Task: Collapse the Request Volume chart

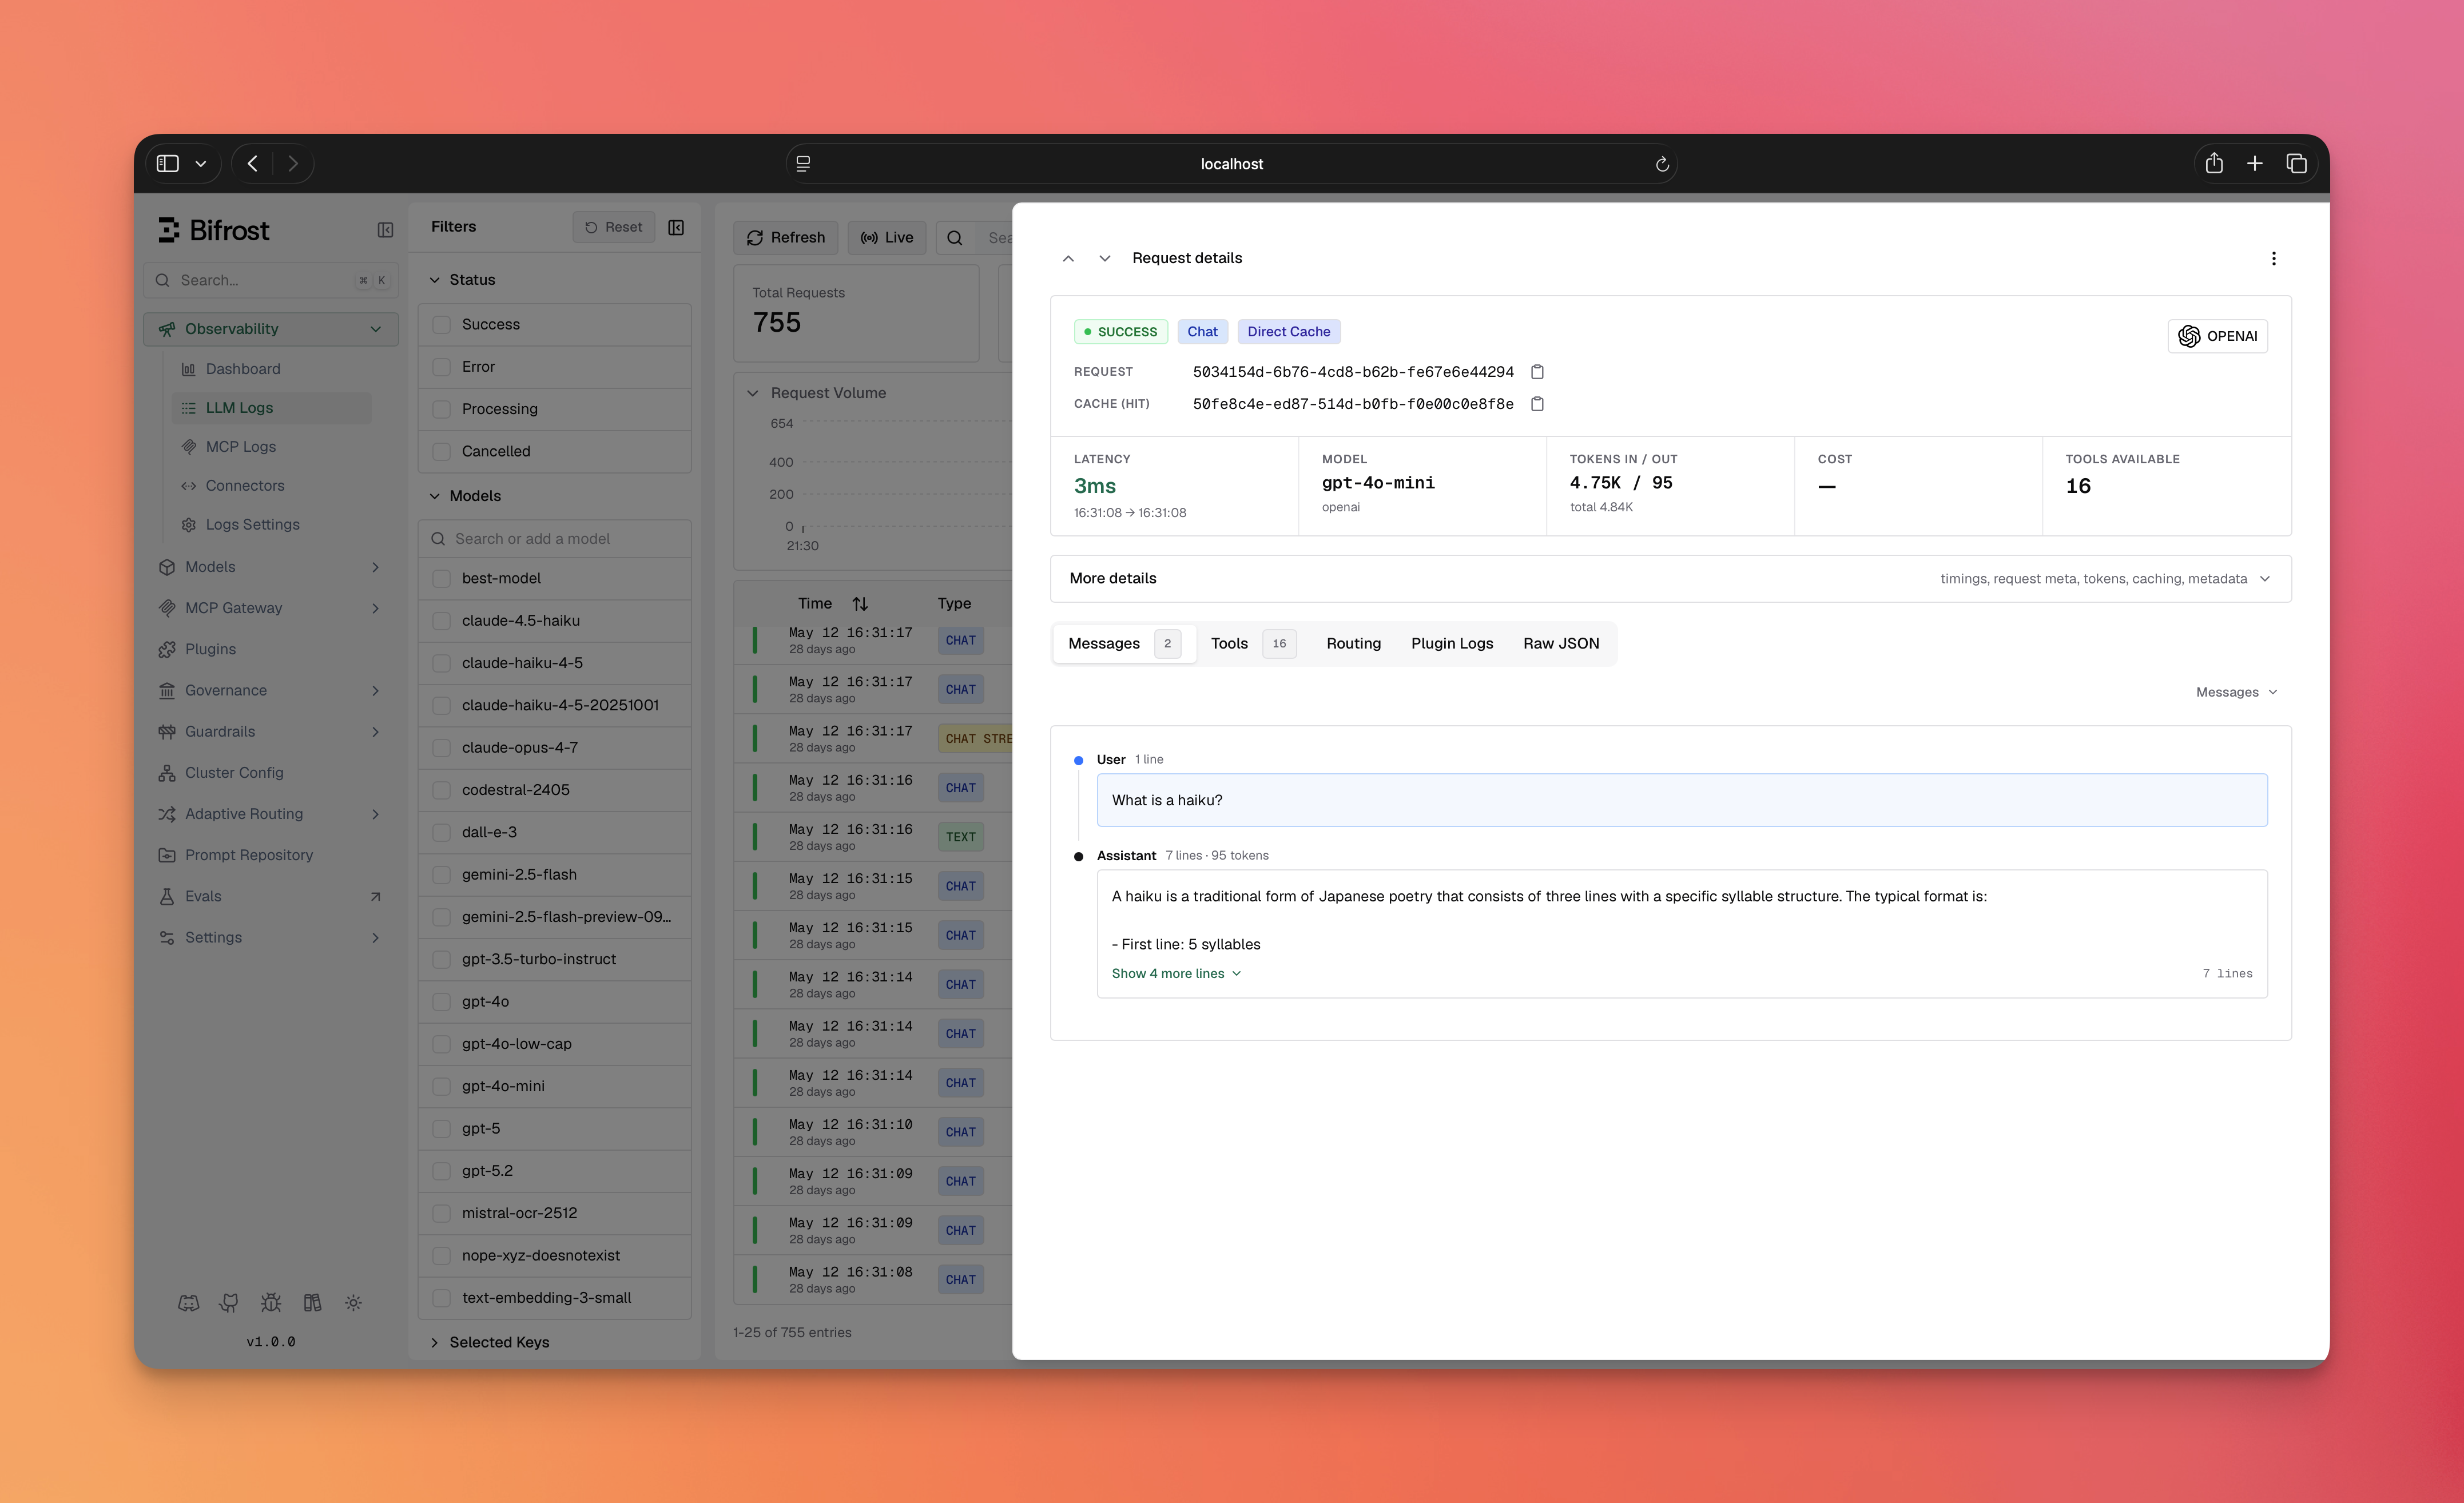Action: pyautogui.click(x=752, y=393)
